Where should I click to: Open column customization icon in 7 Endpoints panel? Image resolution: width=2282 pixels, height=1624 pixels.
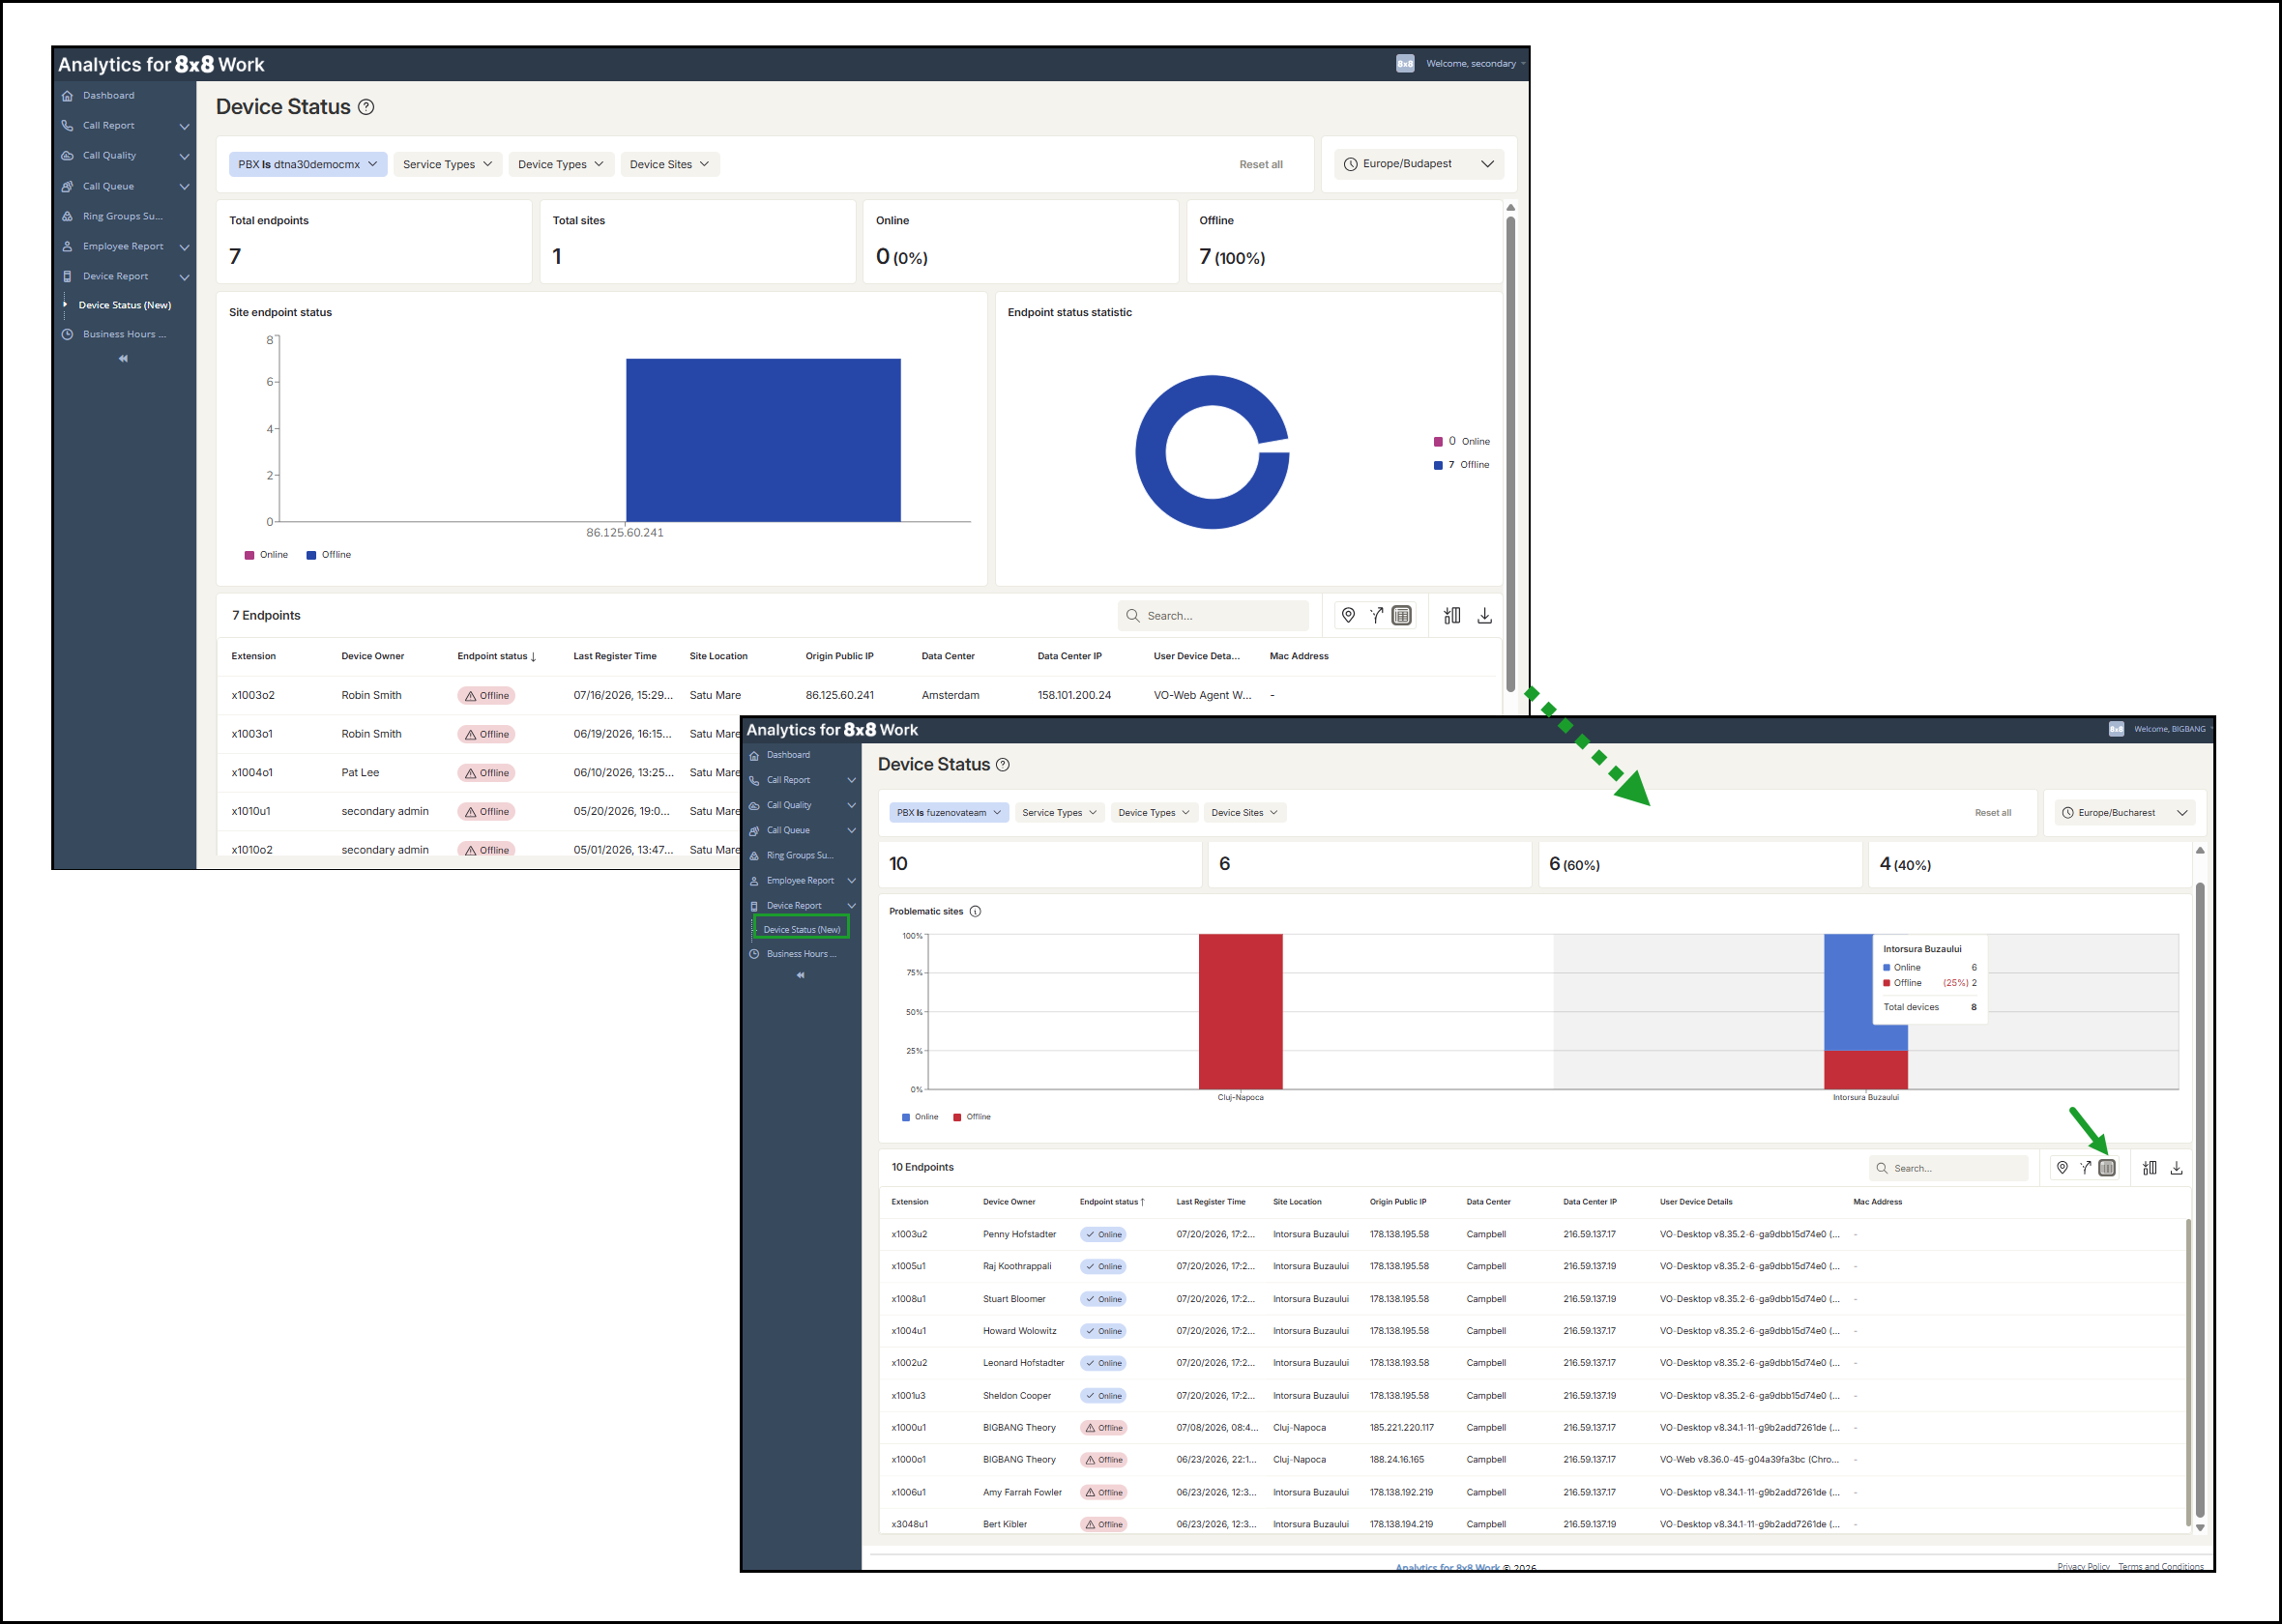point(1451,615)
